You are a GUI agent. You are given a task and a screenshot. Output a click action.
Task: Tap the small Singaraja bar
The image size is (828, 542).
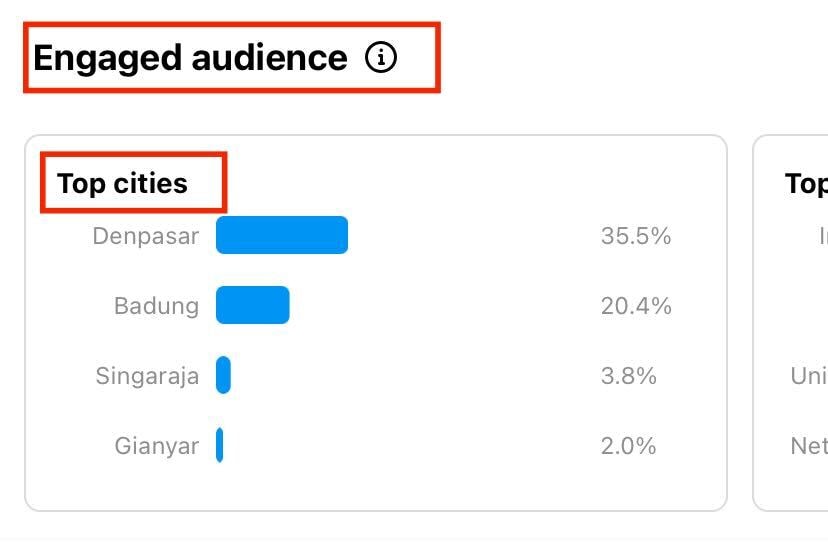click(x=223, y=375)
